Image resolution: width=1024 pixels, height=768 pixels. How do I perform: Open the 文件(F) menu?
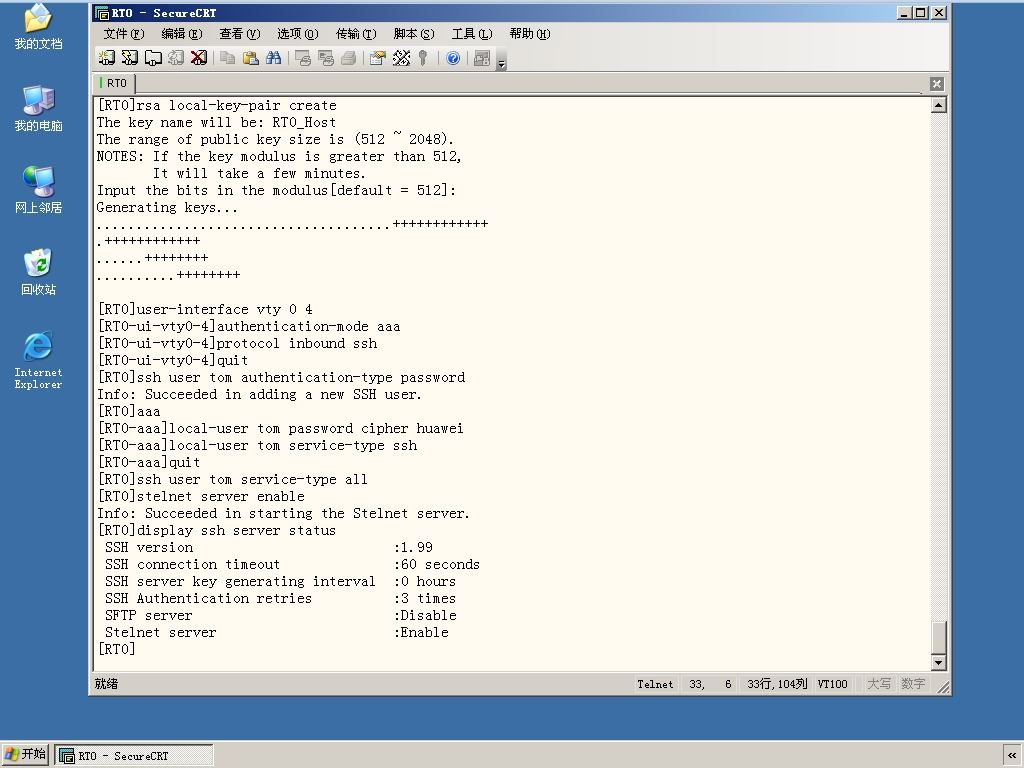click(x=123, y=33)
